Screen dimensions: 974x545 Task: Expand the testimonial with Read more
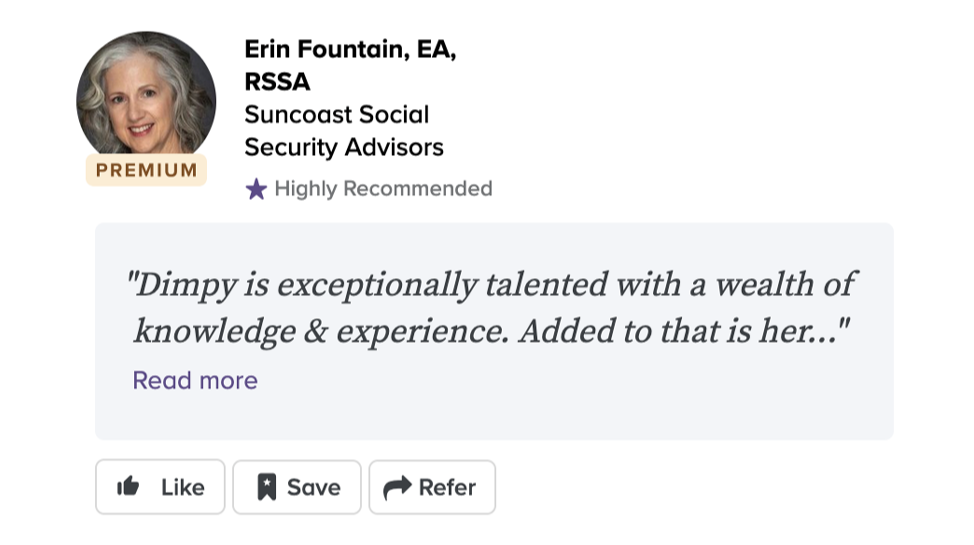pos(195,380)
